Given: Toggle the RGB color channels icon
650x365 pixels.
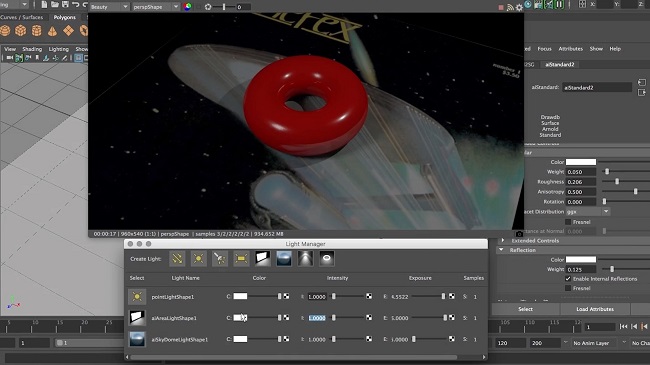Looking at the screenshot, I should (188, 7).
